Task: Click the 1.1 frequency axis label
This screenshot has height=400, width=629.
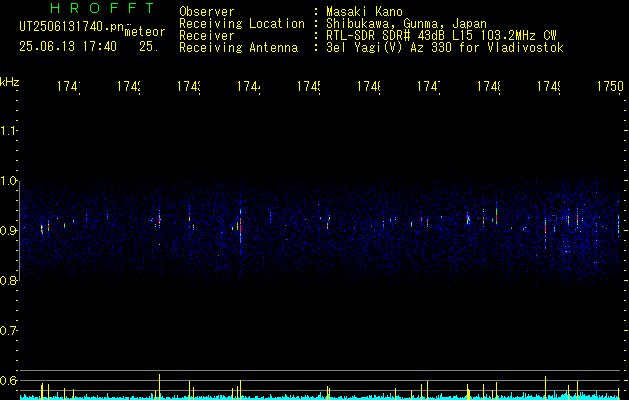Action: (x=8, y=130)
